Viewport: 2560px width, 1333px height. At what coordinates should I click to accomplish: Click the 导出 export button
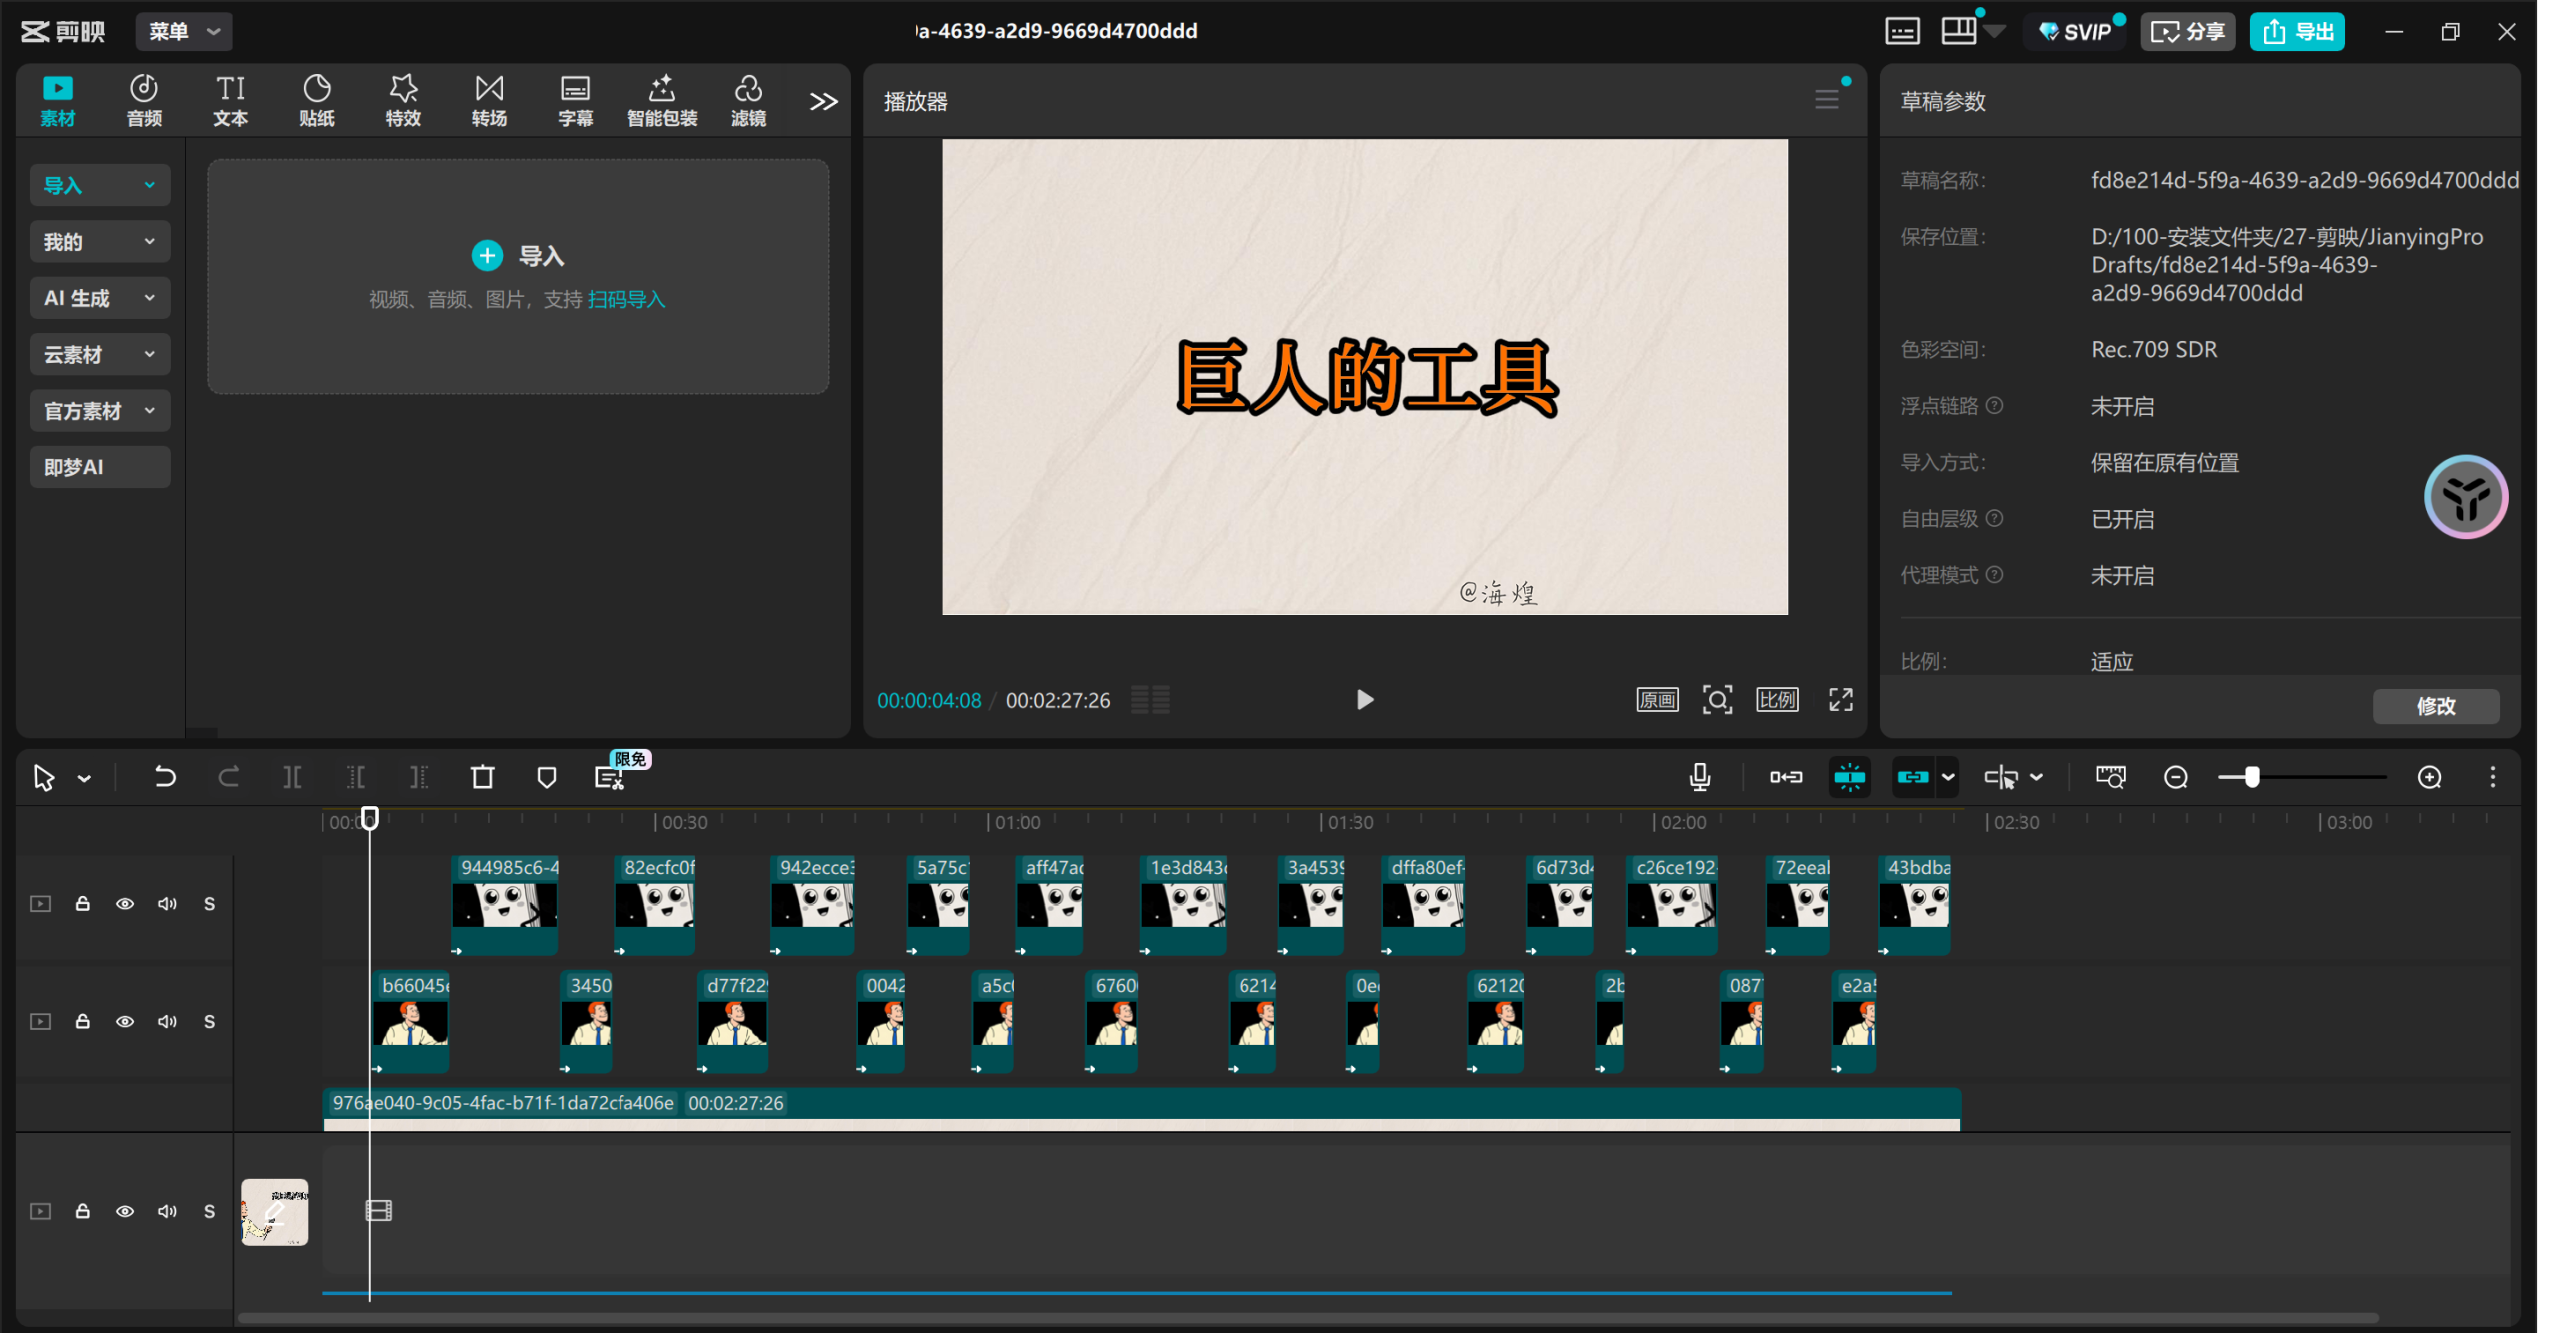click(2297, 31)
